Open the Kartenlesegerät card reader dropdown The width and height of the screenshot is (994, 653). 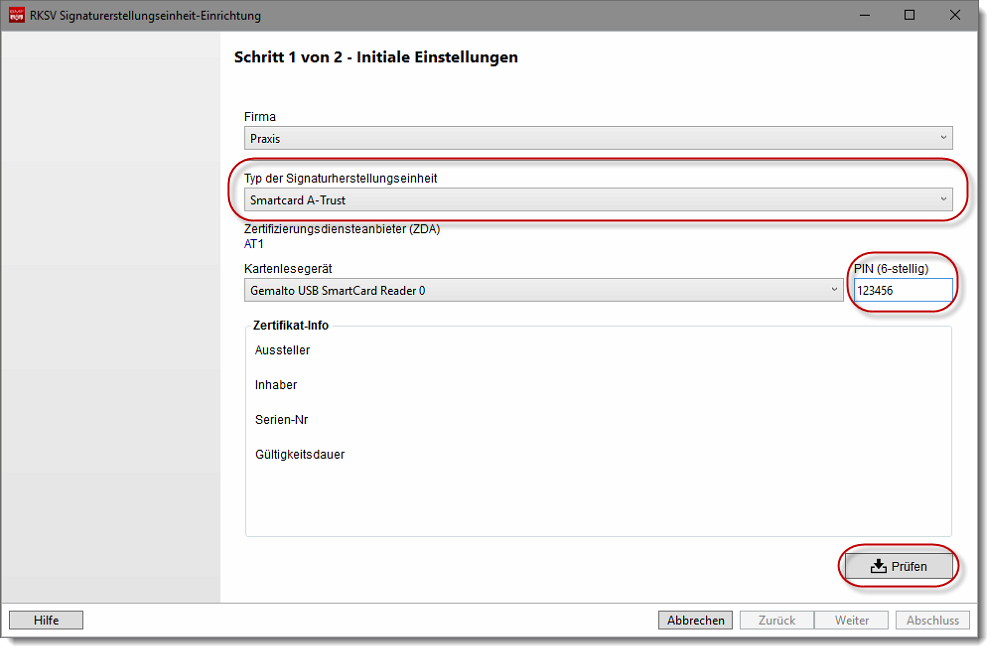pyautogui.click(x=544, y=290)
